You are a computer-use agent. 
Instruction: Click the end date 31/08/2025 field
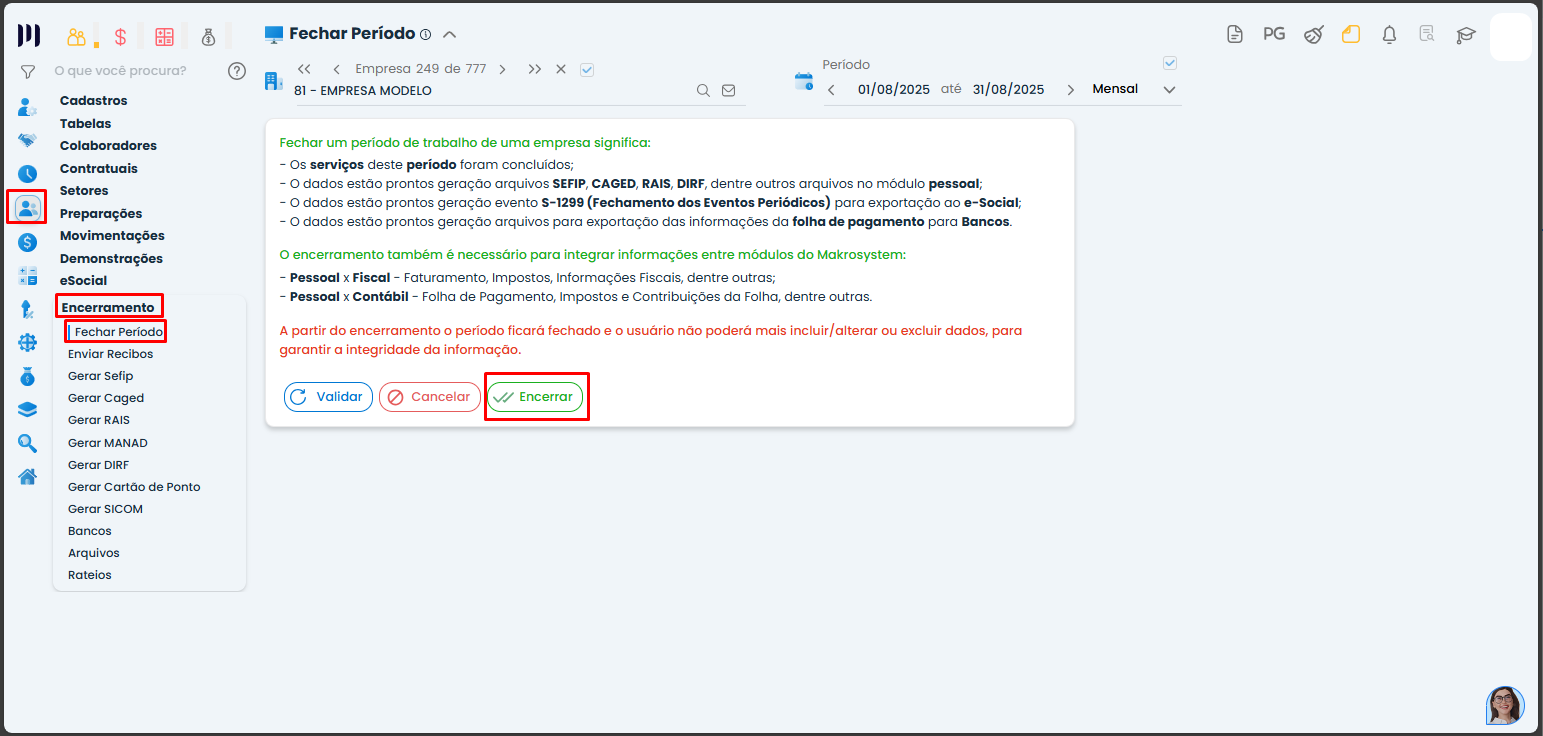[1008, 89]
